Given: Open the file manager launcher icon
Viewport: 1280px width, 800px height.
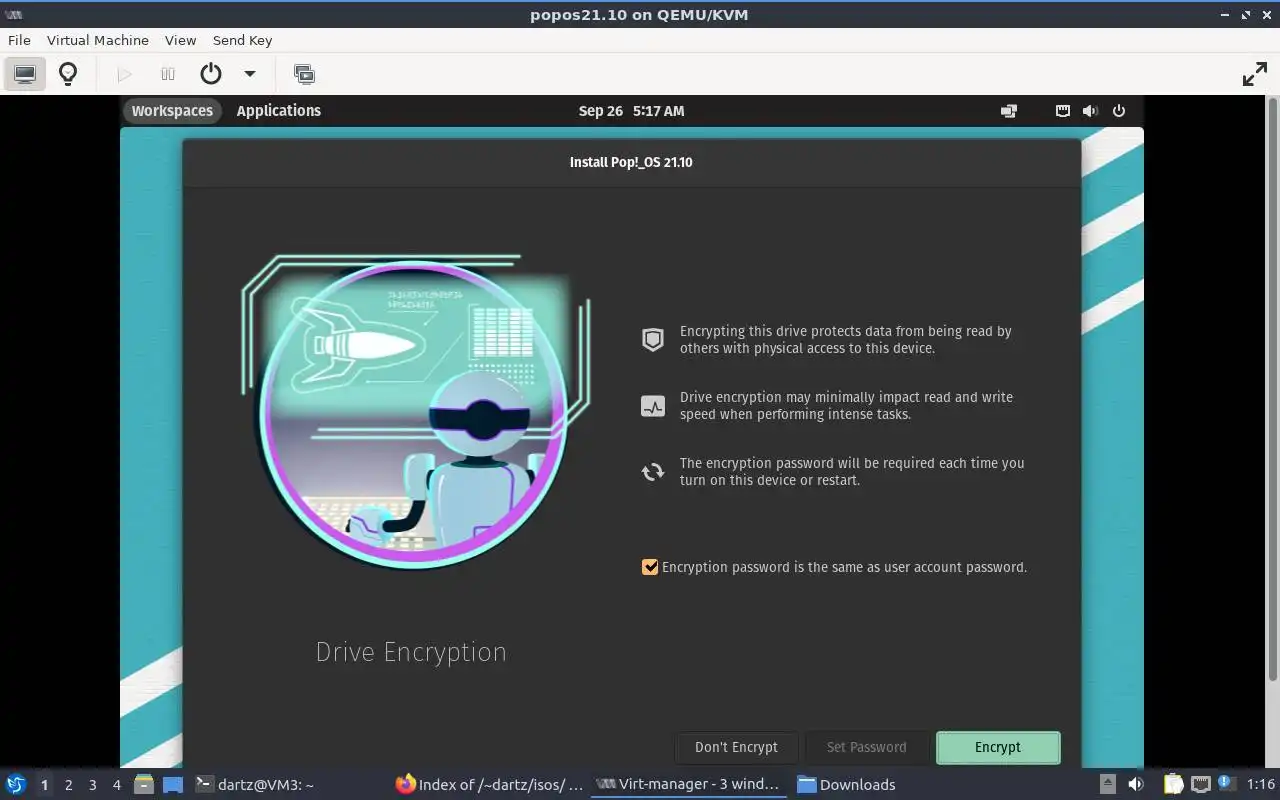Looking at the screenshot, I should [144, 784].
